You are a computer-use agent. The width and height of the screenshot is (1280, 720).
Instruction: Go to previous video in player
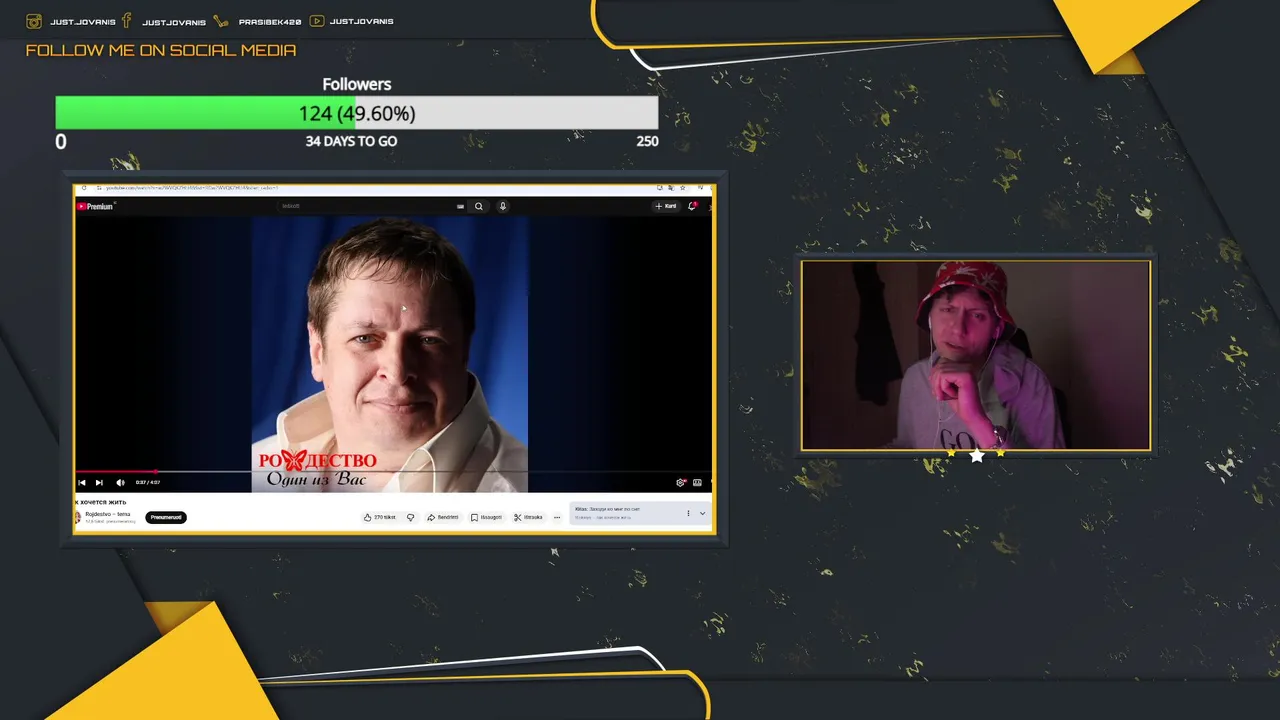point(82,482)
